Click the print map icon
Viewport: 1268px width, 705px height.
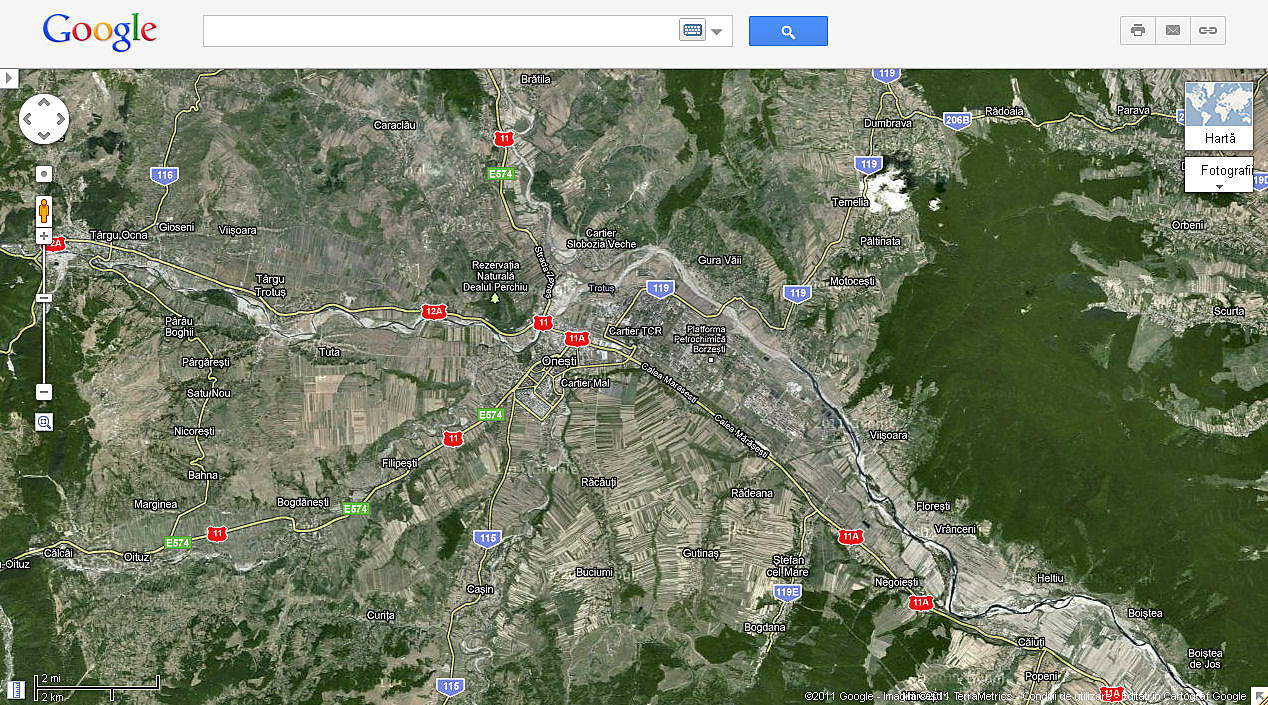coord(1137,30)
